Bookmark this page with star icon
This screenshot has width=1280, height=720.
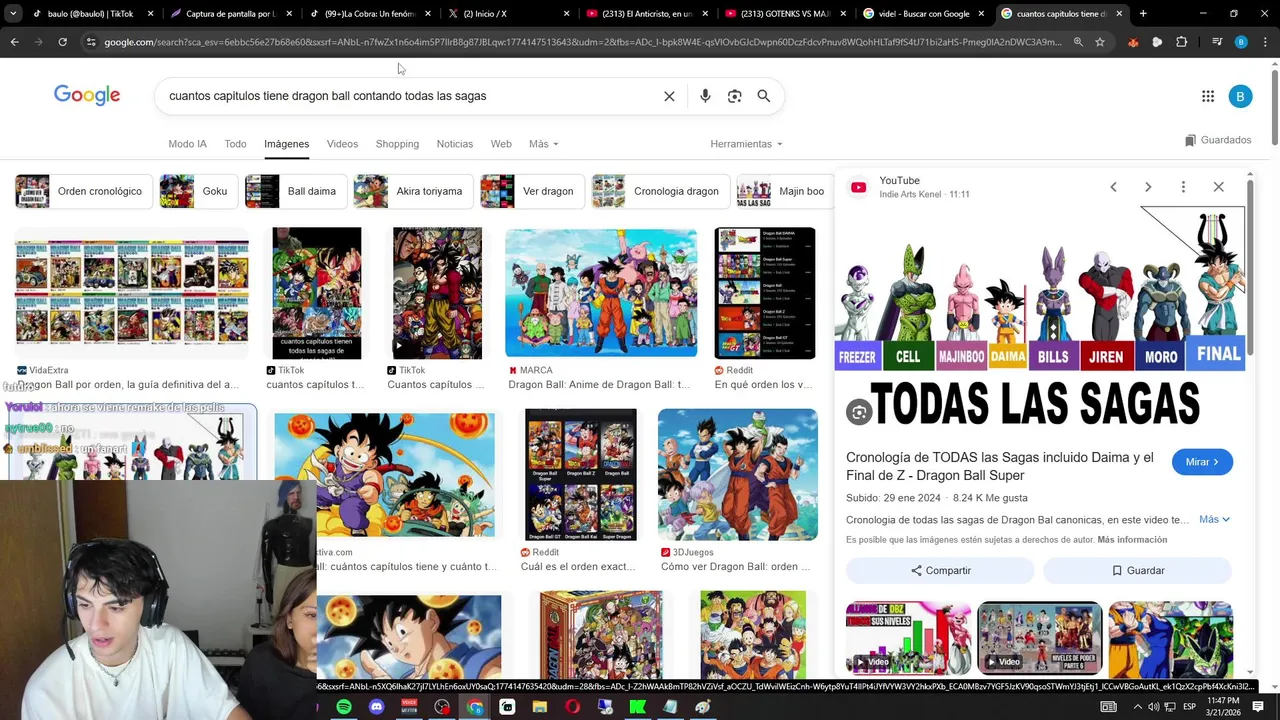pyautogui.click(x=1100, y=42)
